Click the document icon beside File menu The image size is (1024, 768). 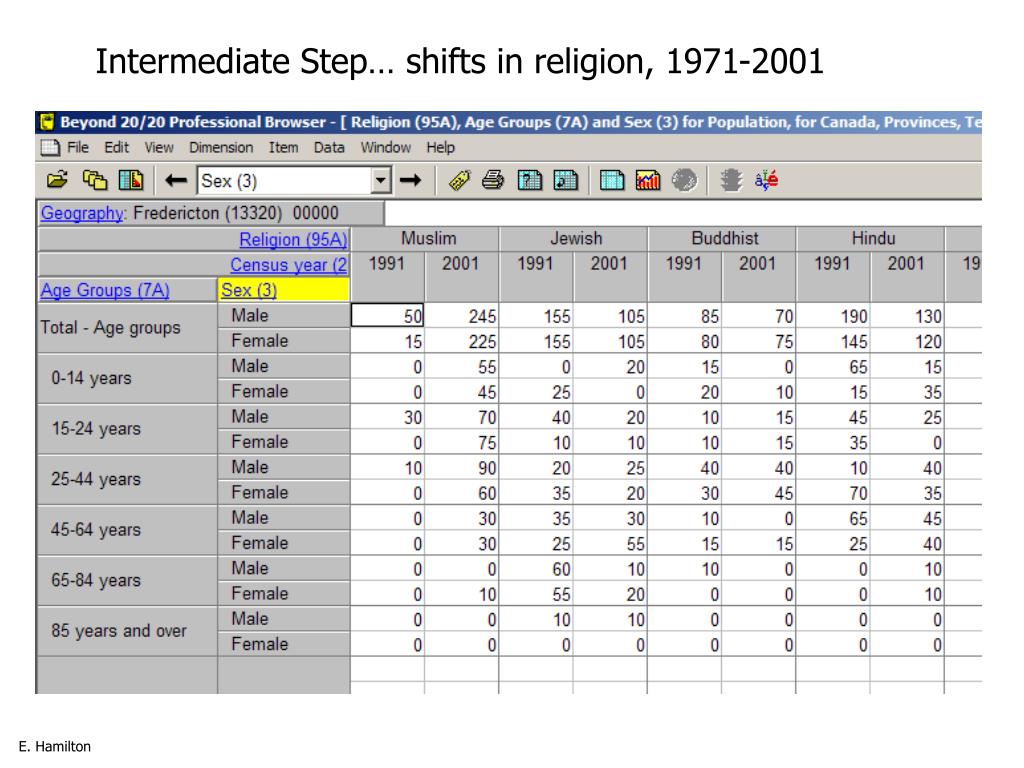[50, 148]
